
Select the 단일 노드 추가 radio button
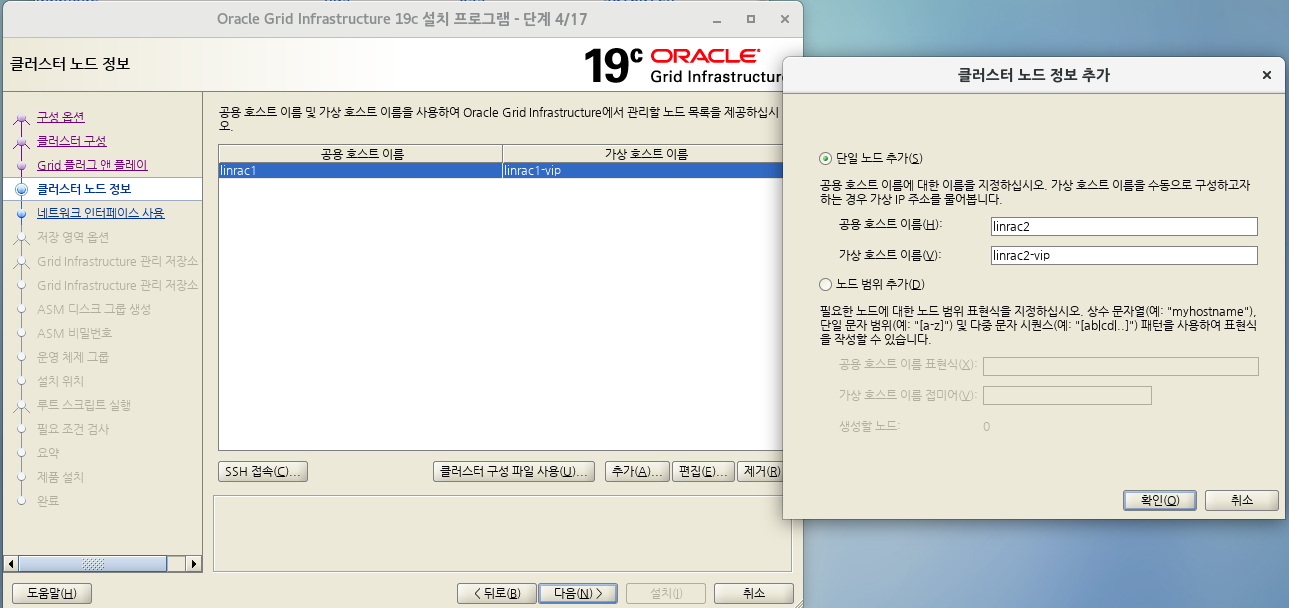(x=825, y=158)
